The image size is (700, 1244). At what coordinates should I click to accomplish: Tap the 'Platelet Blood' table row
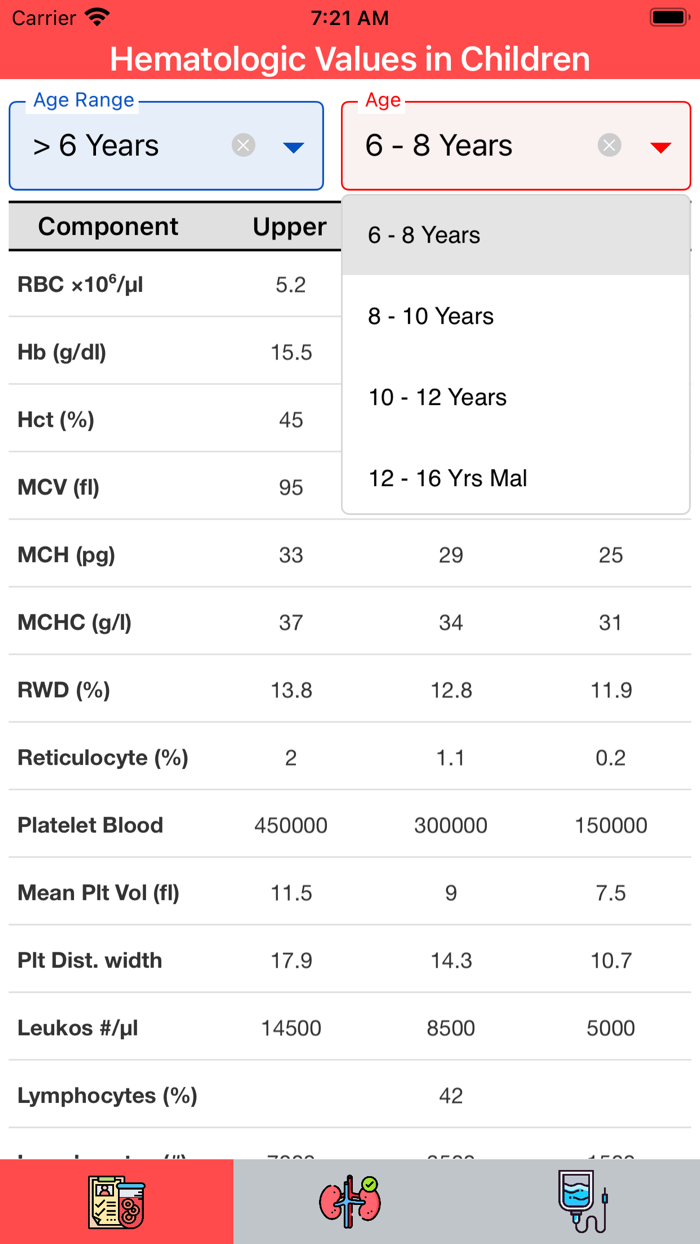pos(89,824)
